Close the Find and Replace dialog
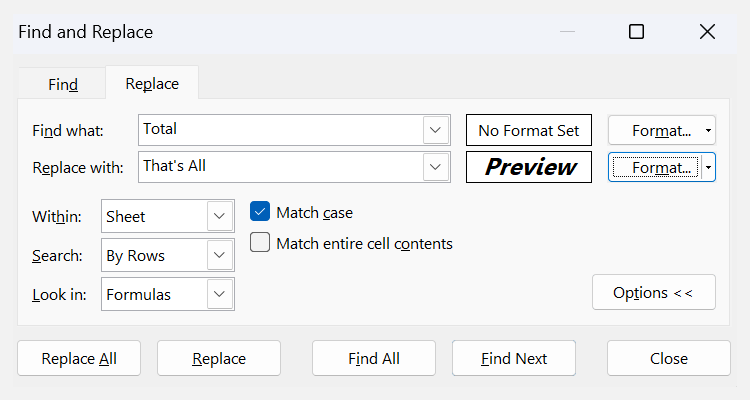Viewport: 750px width, 400px height. pos(708,32)
